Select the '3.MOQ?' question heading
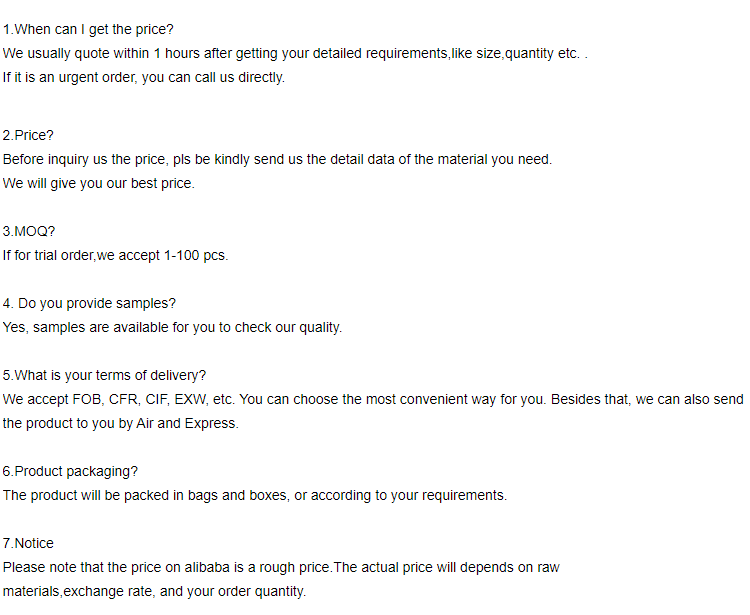The width and height of the screenshot is (750, 615). pos(29,231)
